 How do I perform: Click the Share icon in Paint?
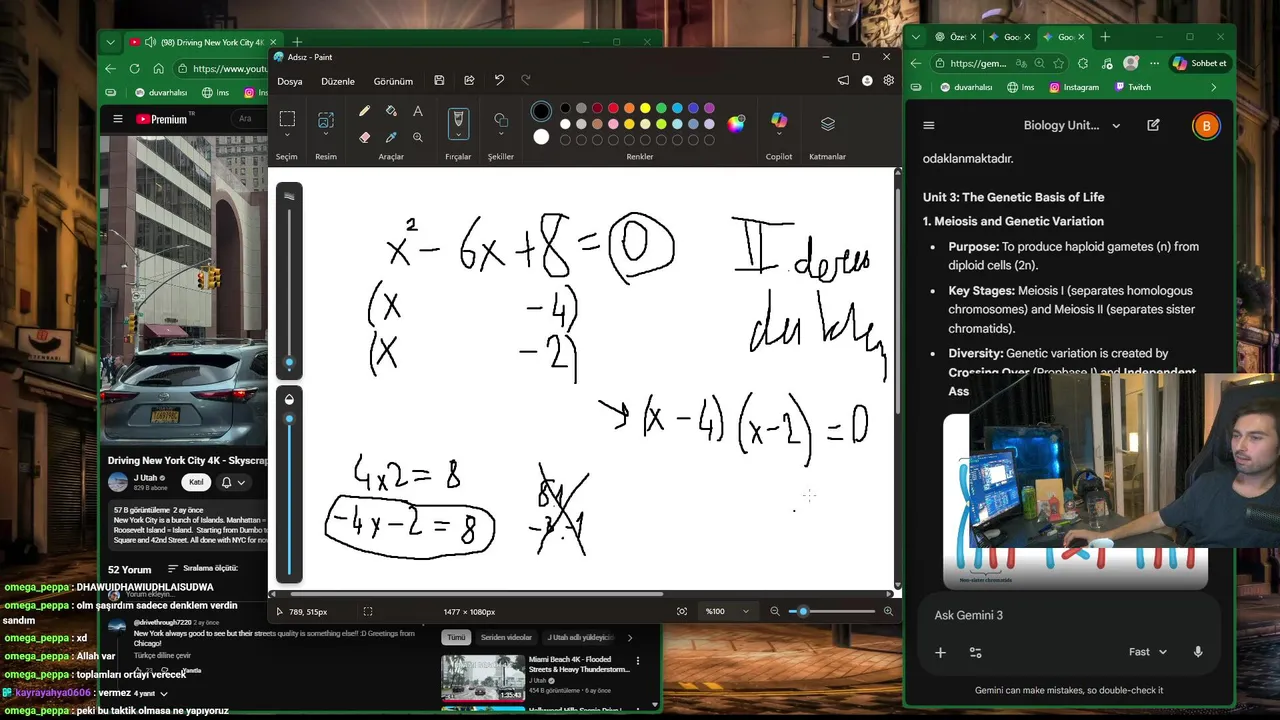469,81
